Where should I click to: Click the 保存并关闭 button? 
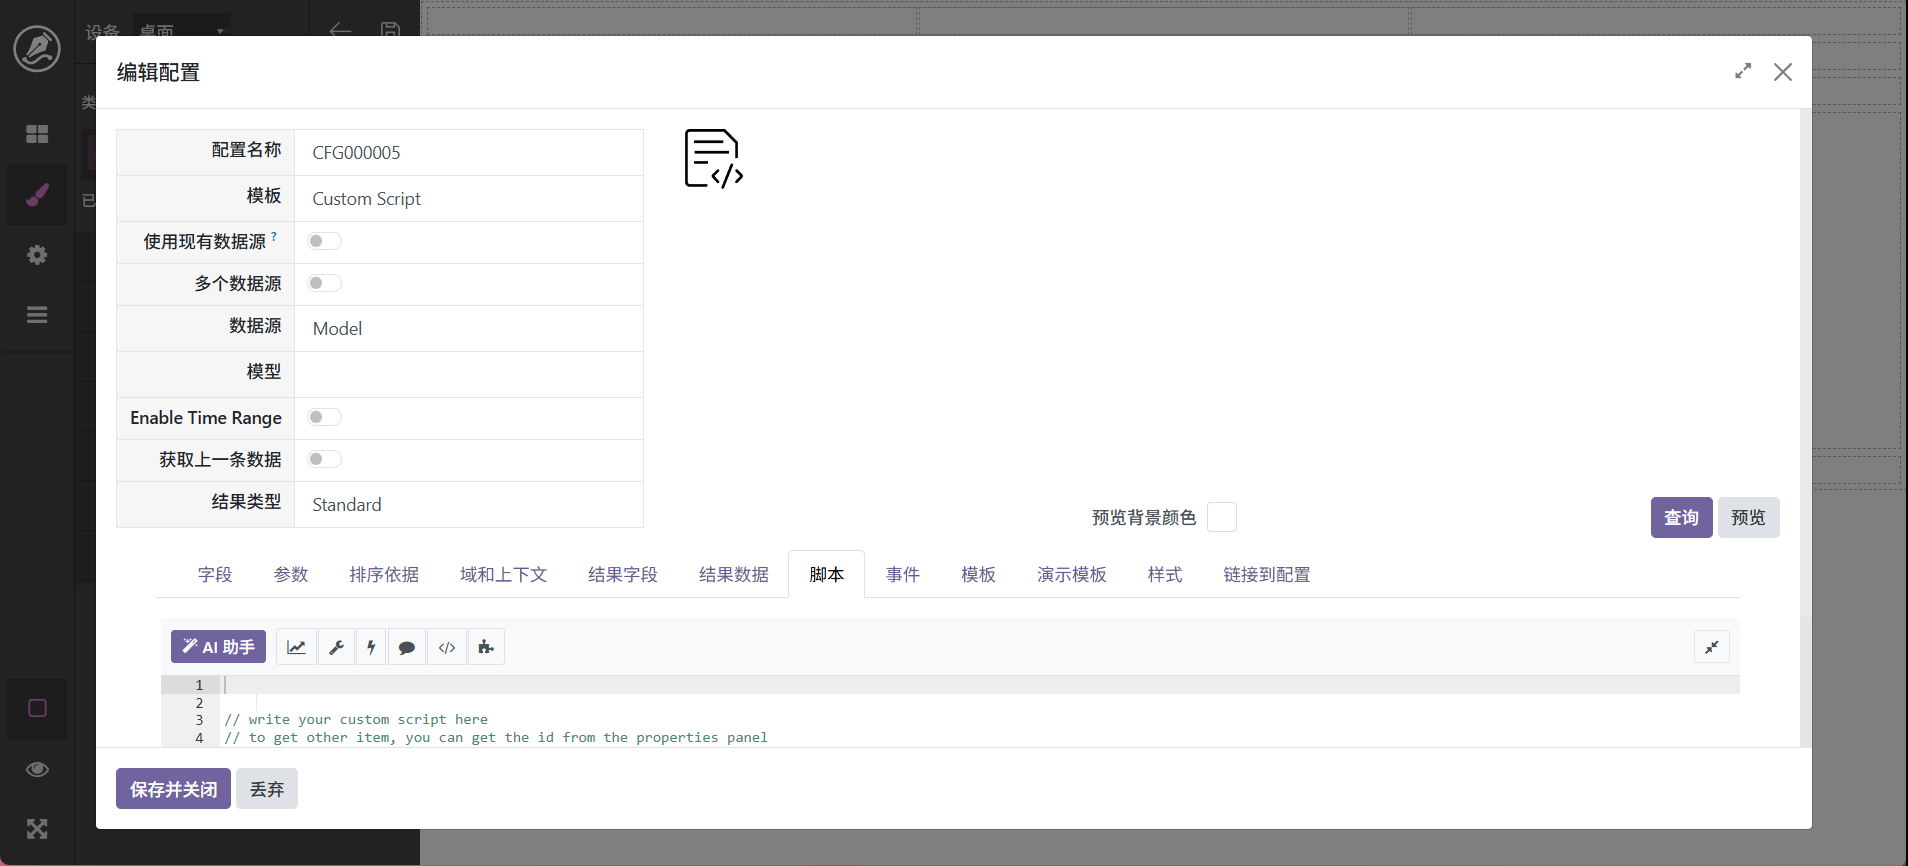(x=173, y=789)
